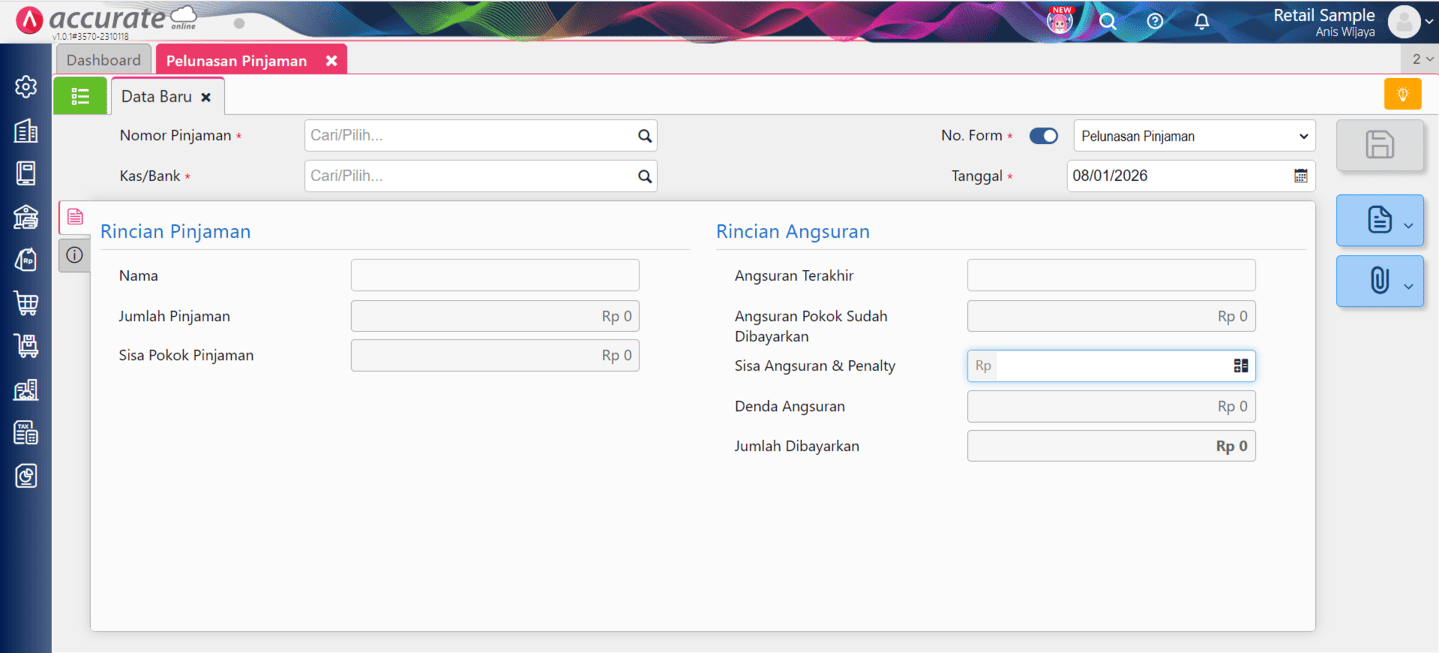Click the green list view button
This screenshot has width=1439, height=653.
pos(80,96)
